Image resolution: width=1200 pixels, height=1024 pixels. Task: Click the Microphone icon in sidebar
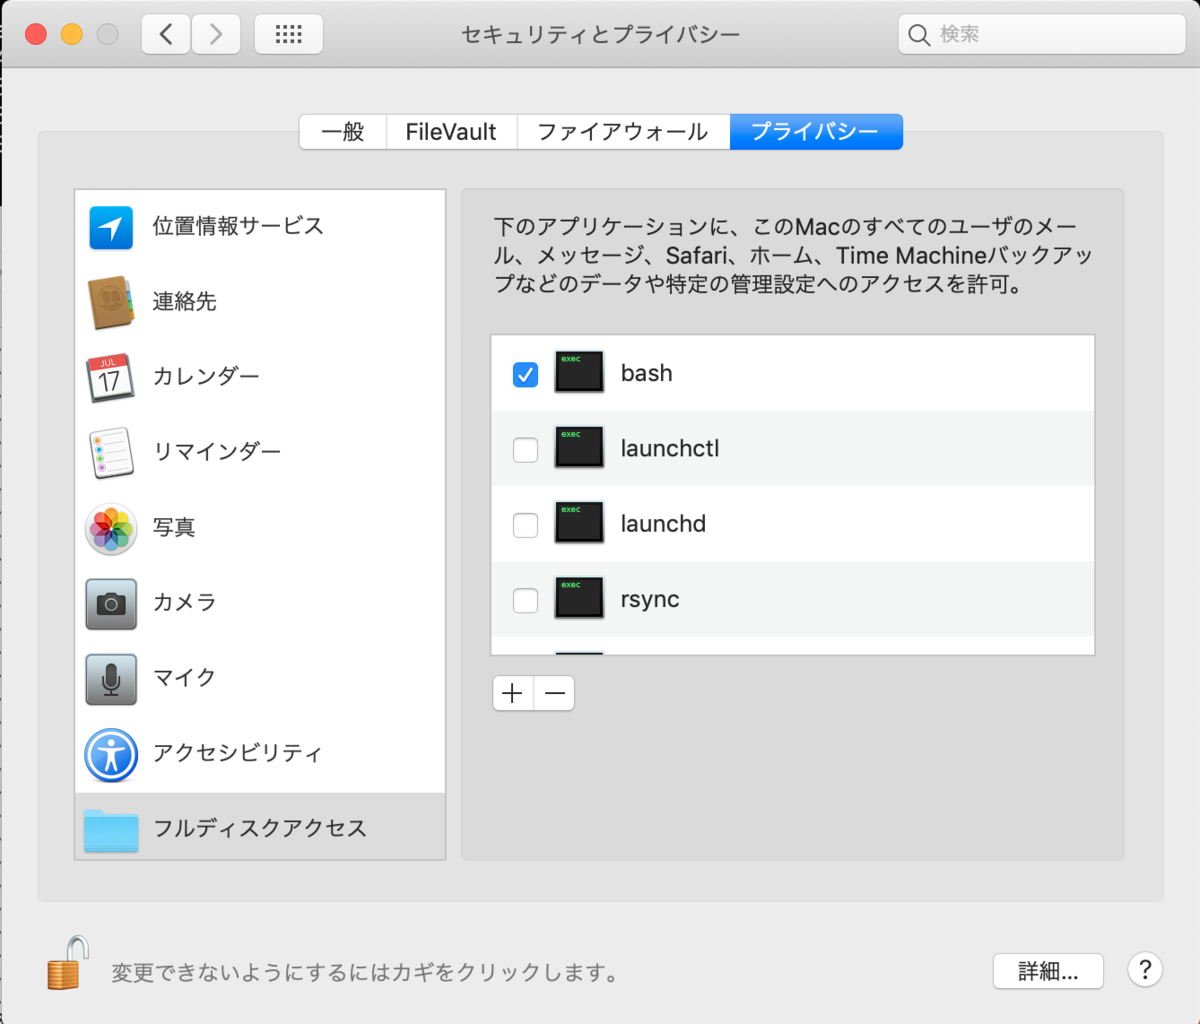110,678
